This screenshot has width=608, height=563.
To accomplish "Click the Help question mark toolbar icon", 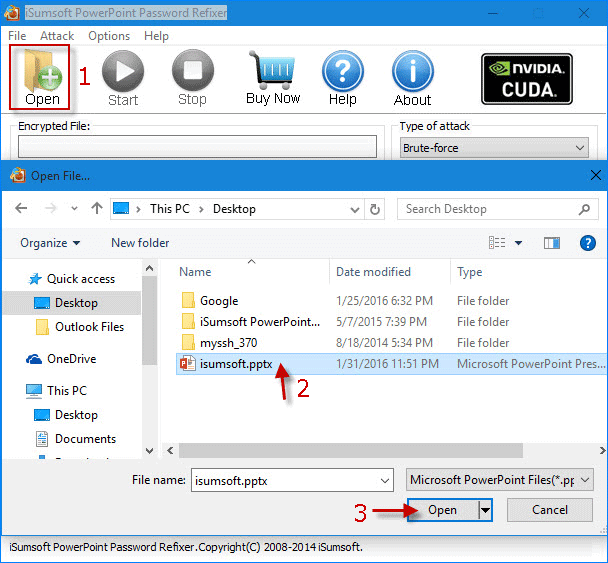I will tap(343, 78).
